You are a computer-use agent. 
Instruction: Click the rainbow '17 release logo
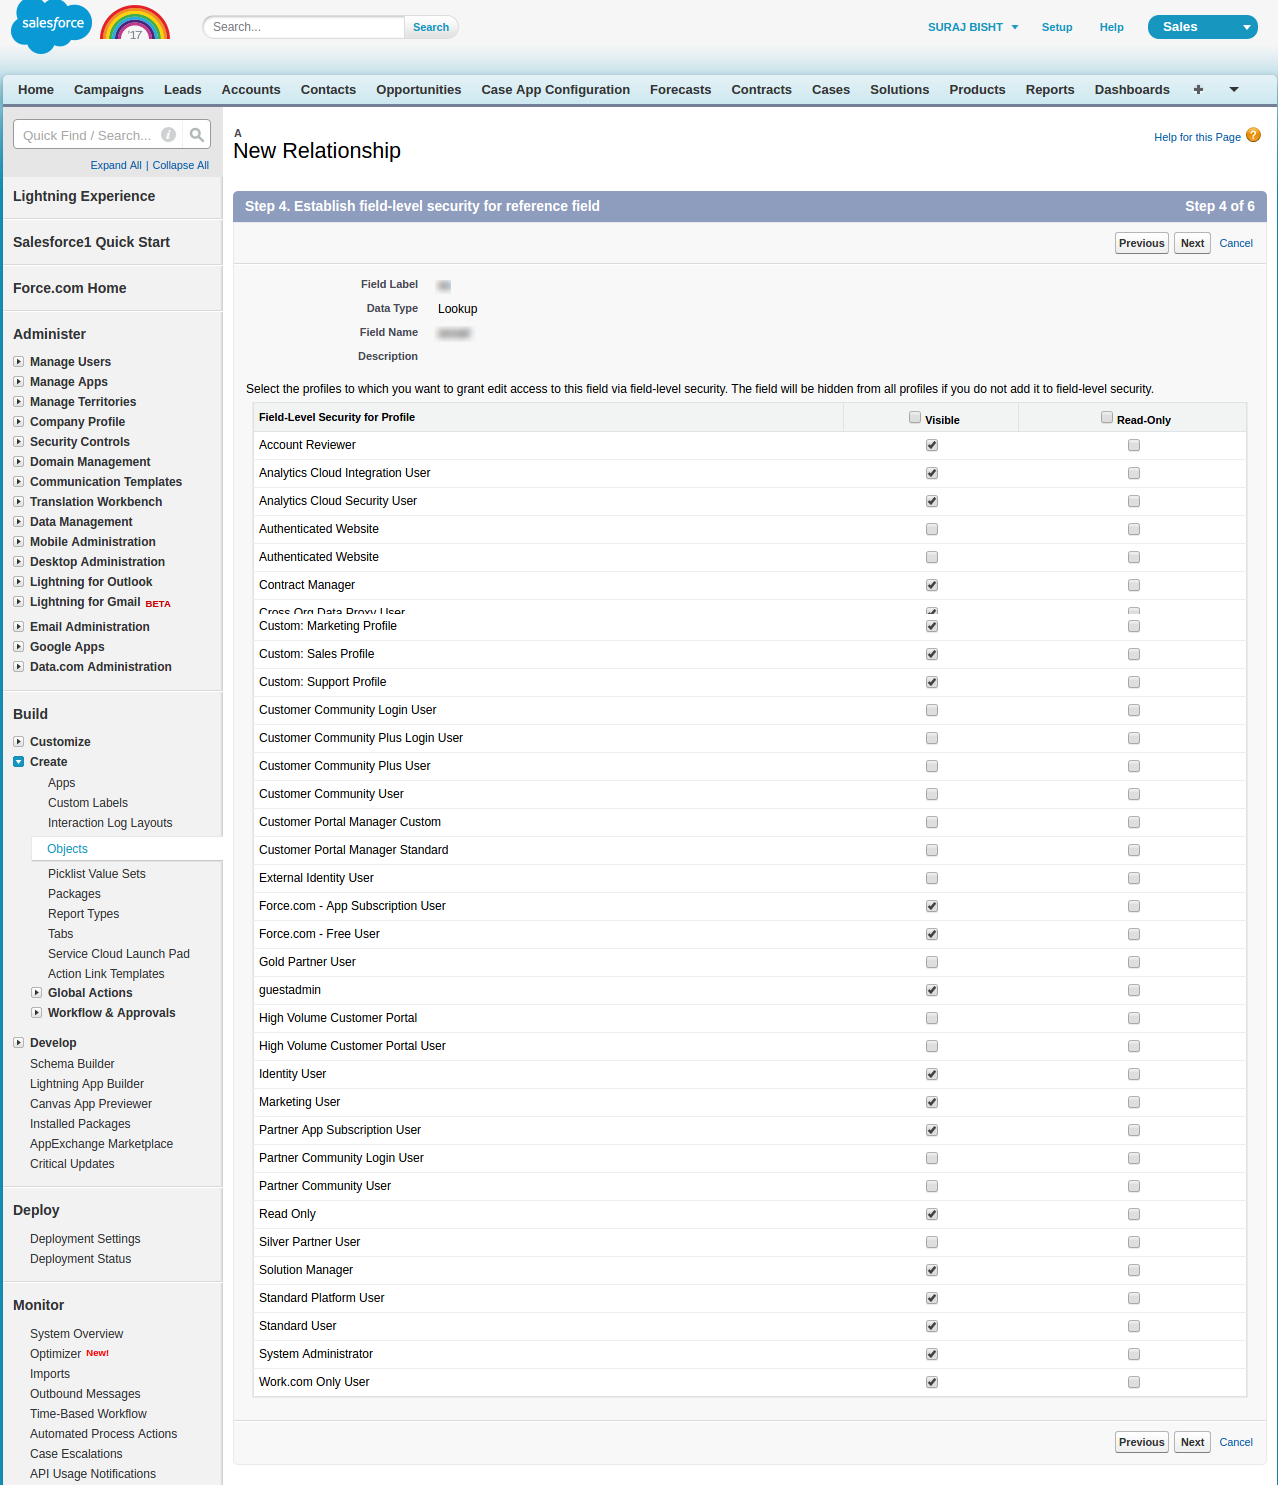(x=135, y=24)
